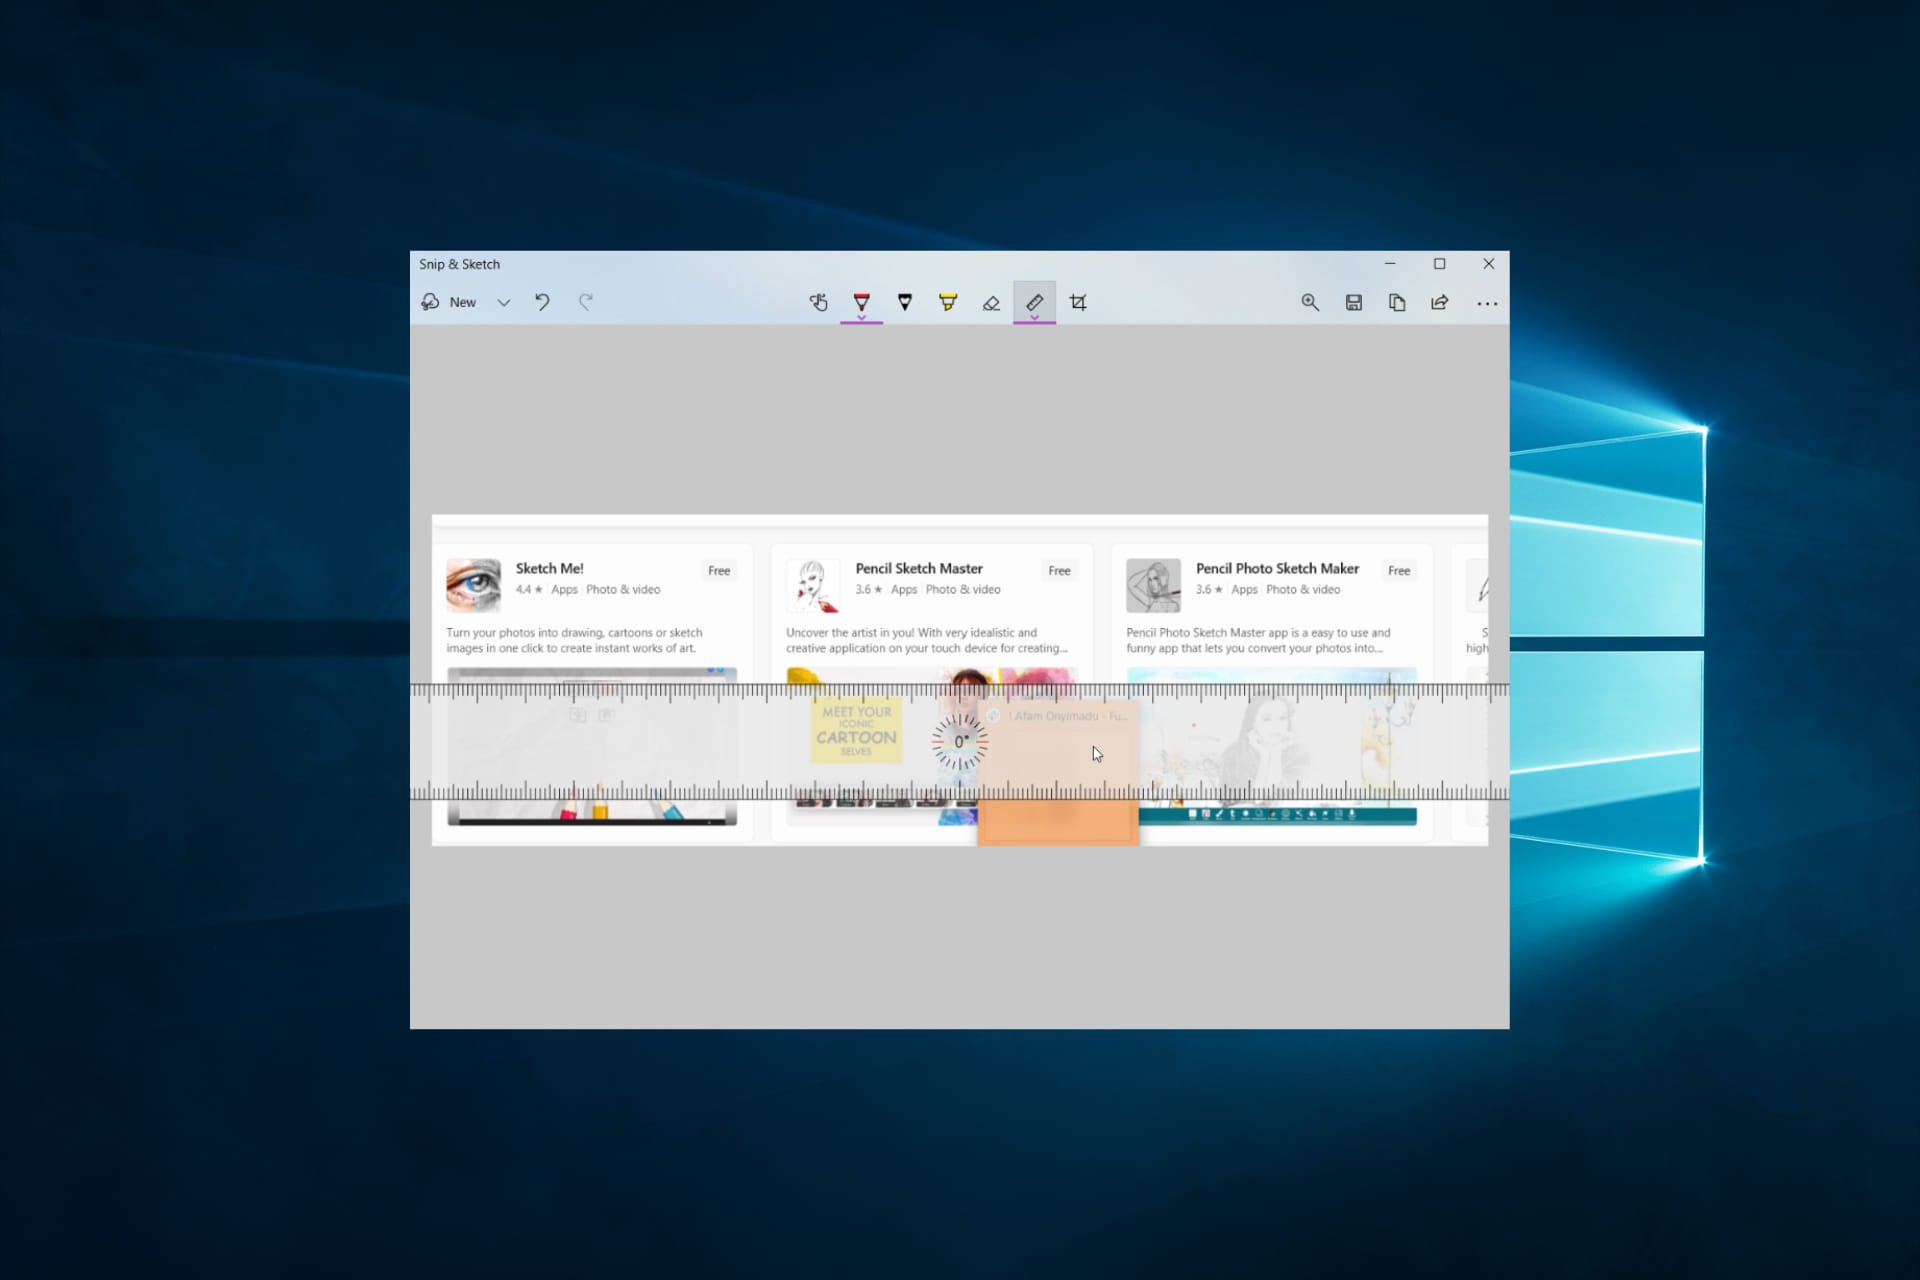
Task: Share the snip
Action: pyautogui.click(x=1440, y=302)
